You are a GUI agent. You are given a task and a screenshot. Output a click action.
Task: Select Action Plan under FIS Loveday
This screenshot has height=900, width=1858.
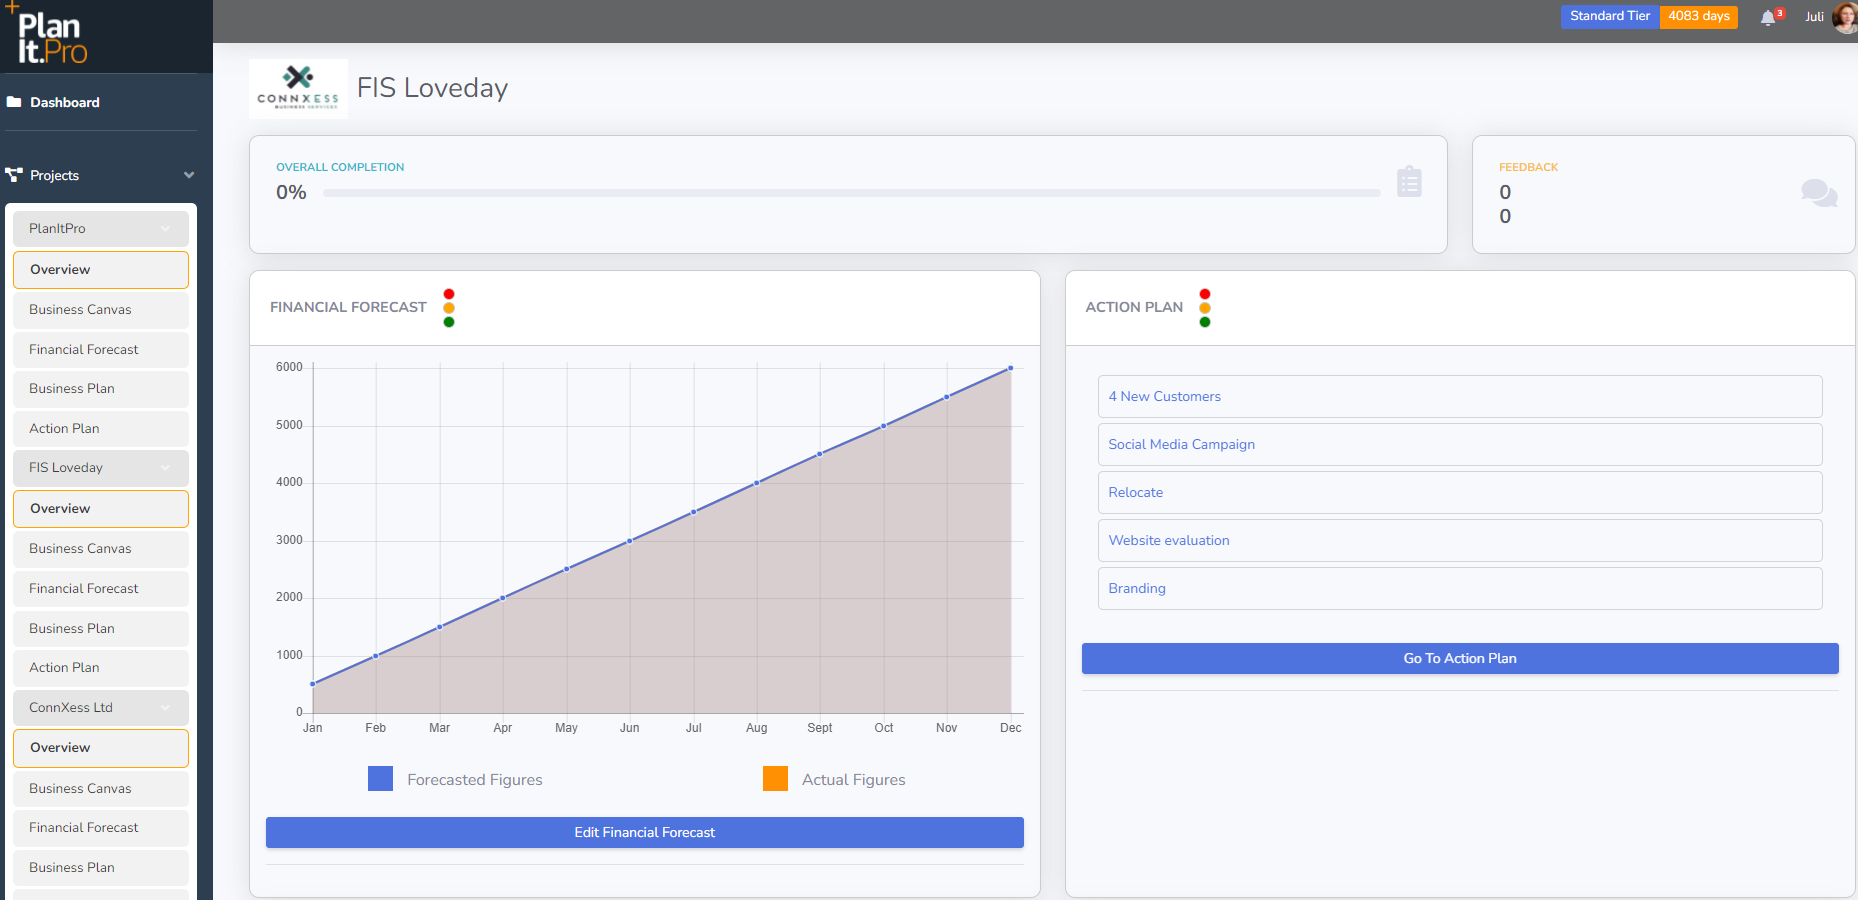(101, 668)
